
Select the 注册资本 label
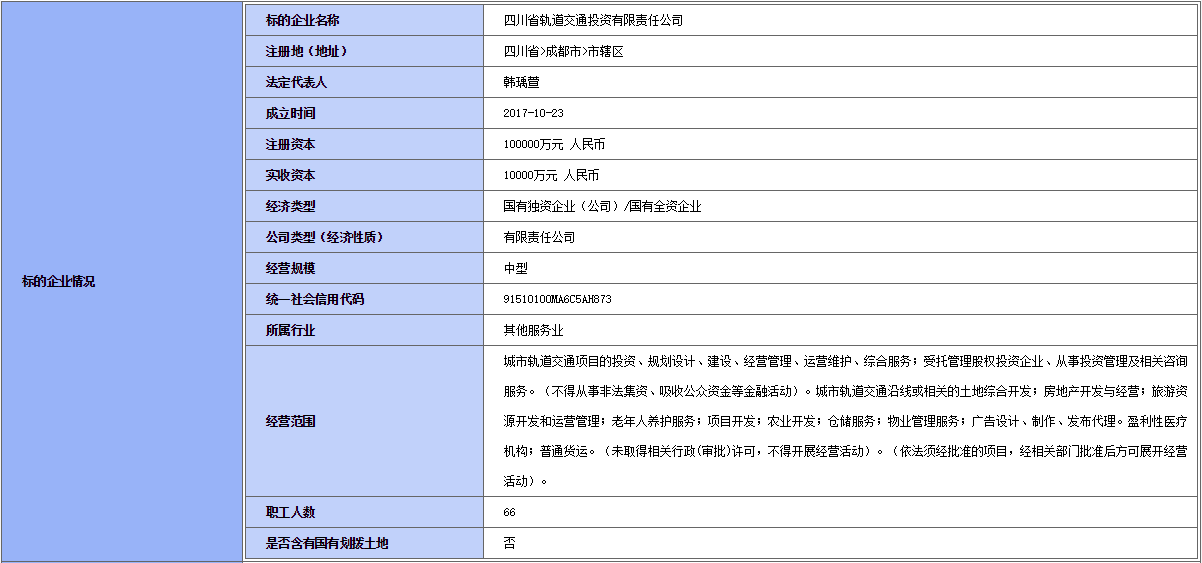[290, 144]
